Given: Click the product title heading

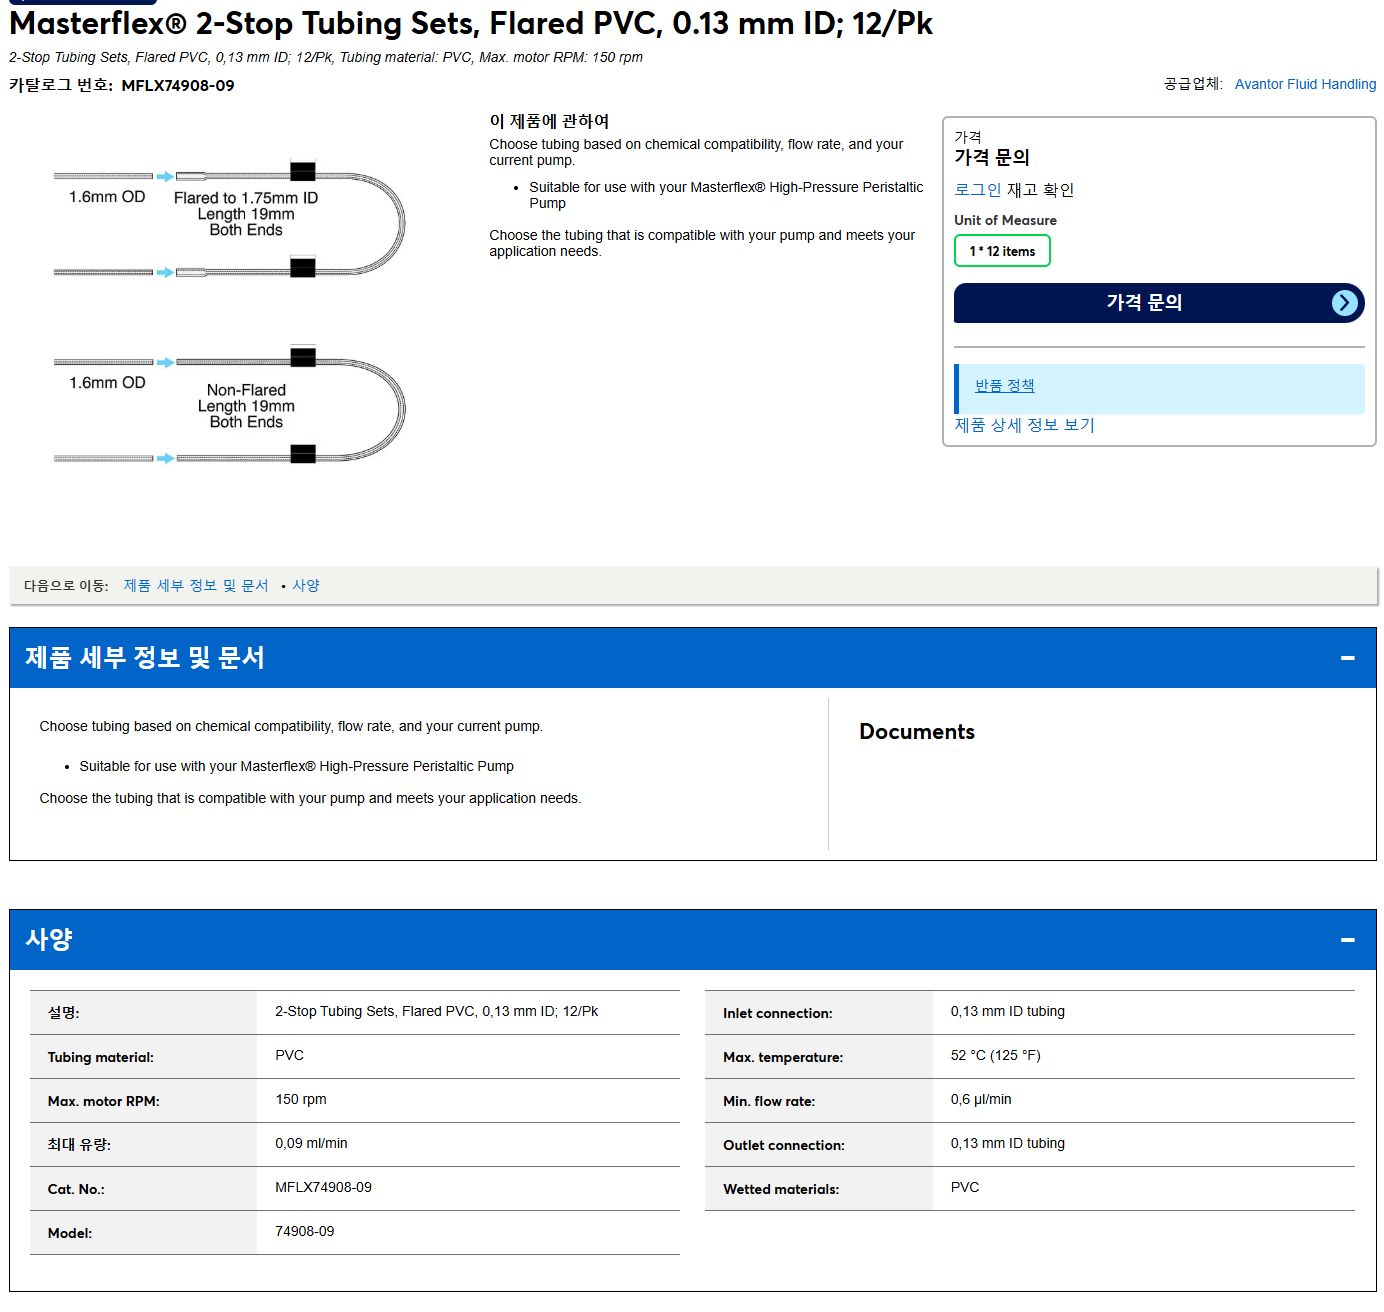Looking at the screenshot, I should pyautogui.click(x=471, y=23).
